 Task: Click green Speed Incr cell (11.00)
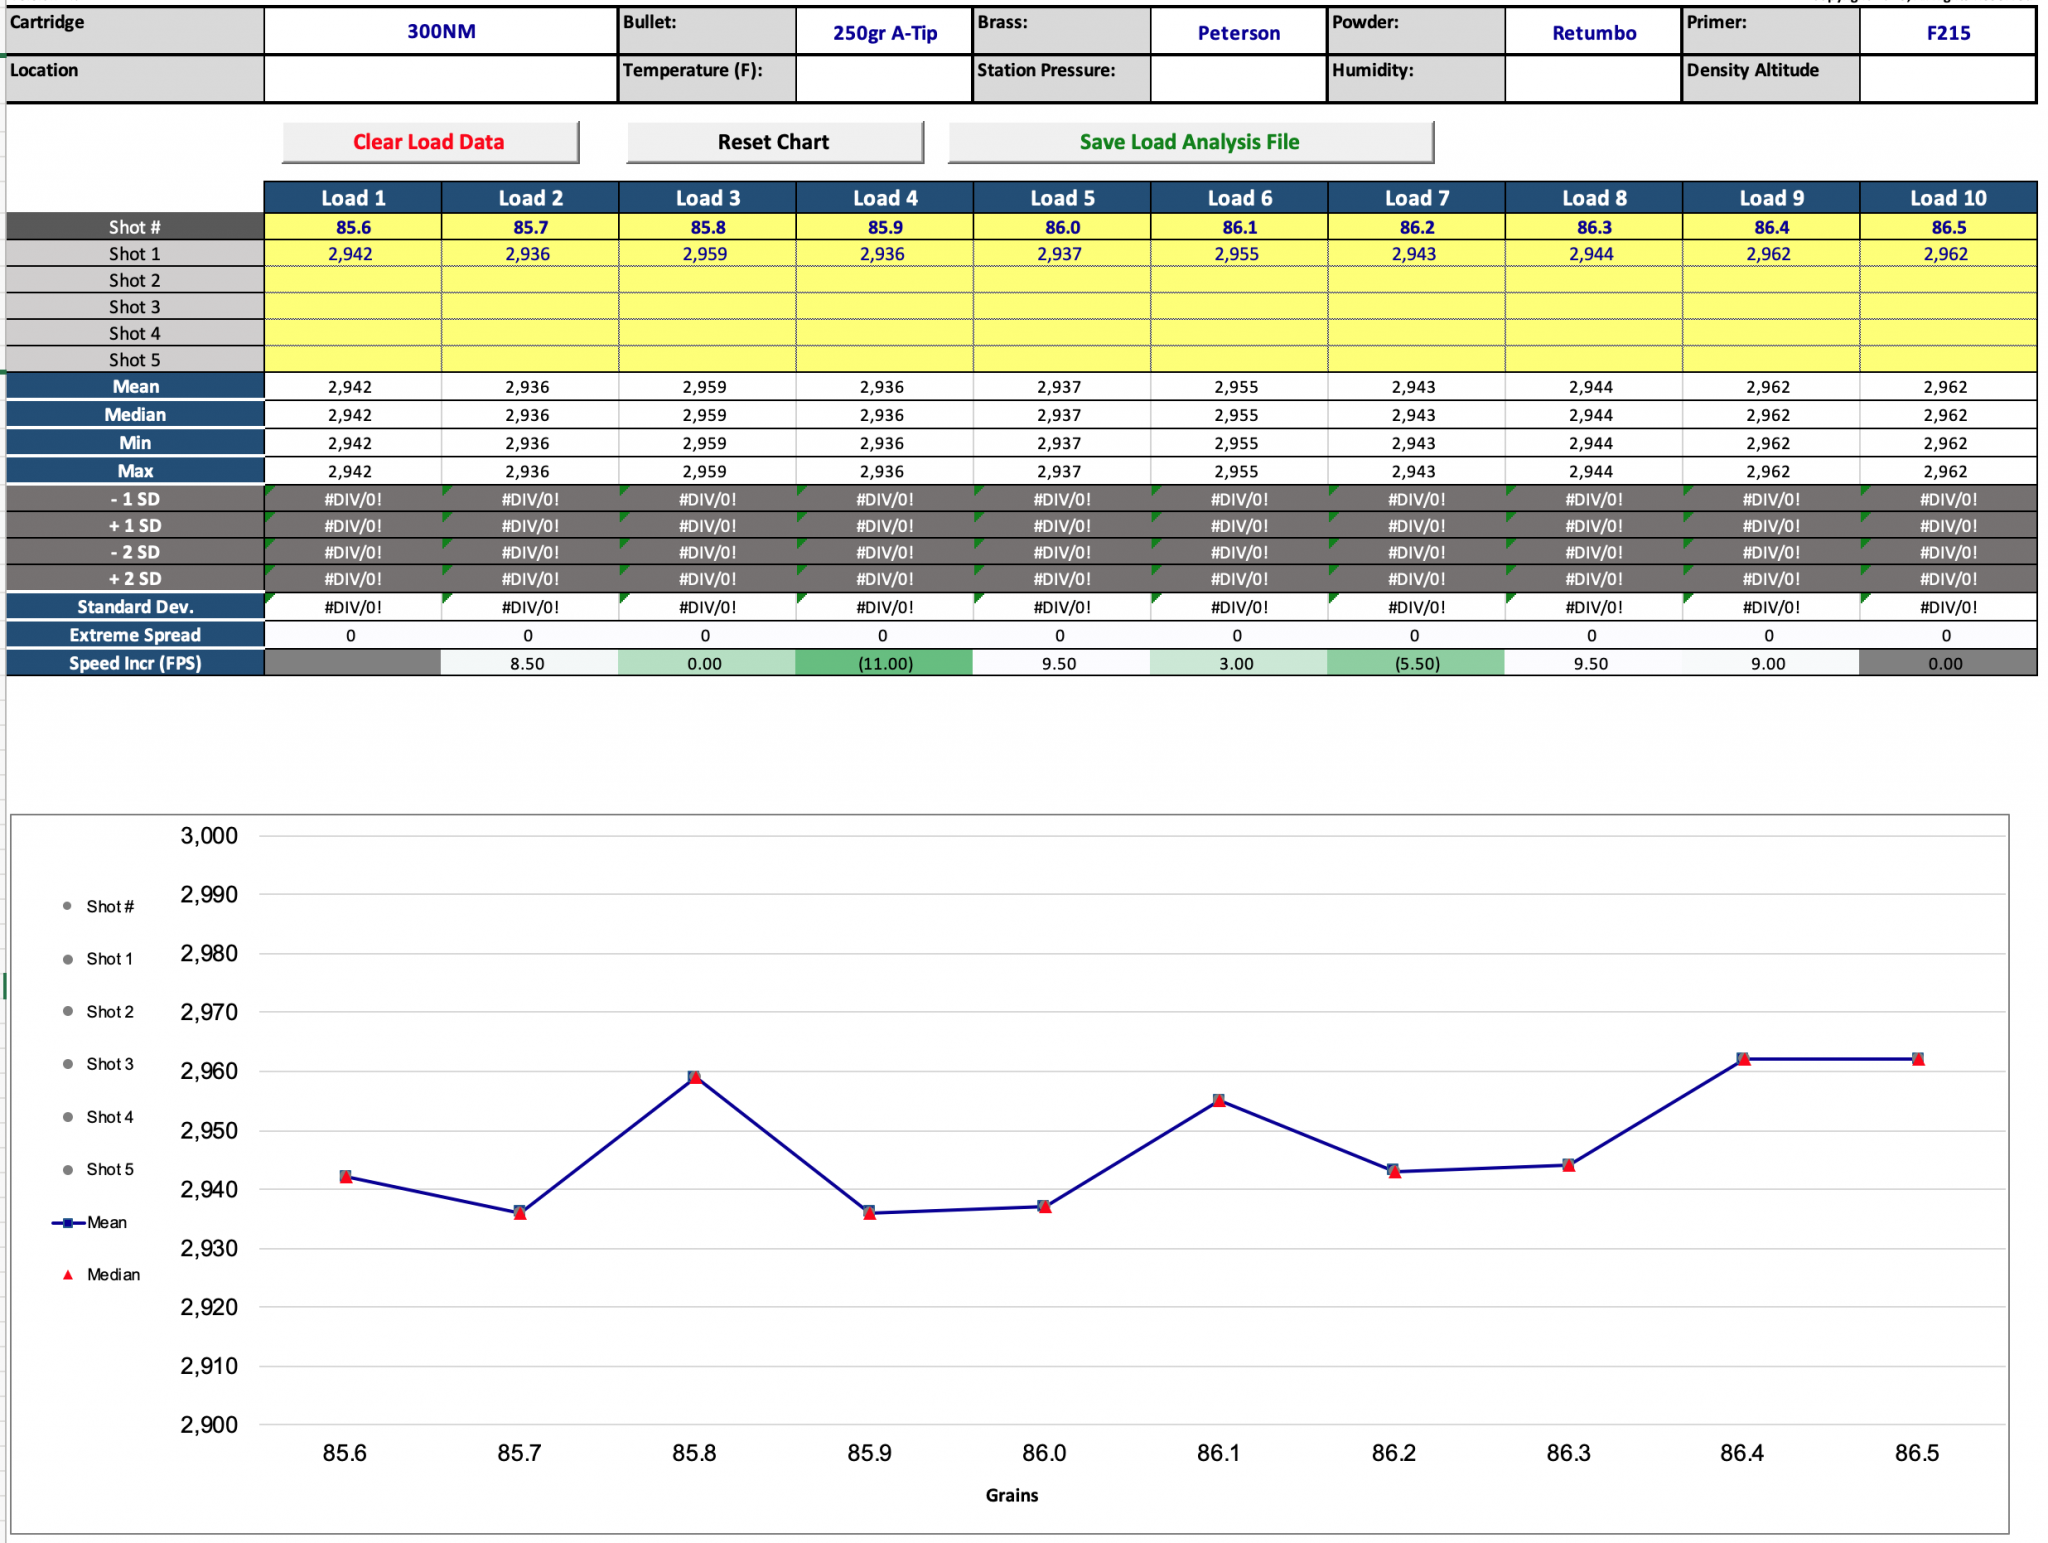pos(884,663)
